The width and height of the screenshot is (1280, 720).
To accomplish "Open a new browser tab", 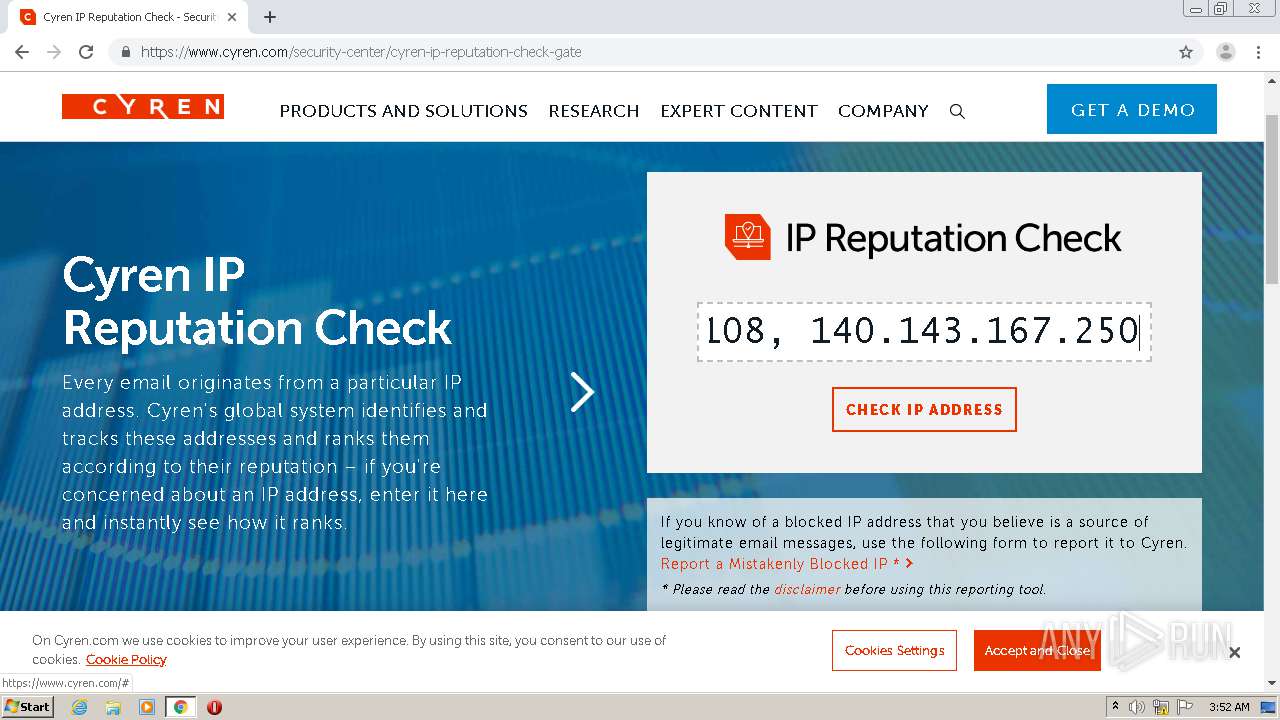I will click(x=270, y=17).
